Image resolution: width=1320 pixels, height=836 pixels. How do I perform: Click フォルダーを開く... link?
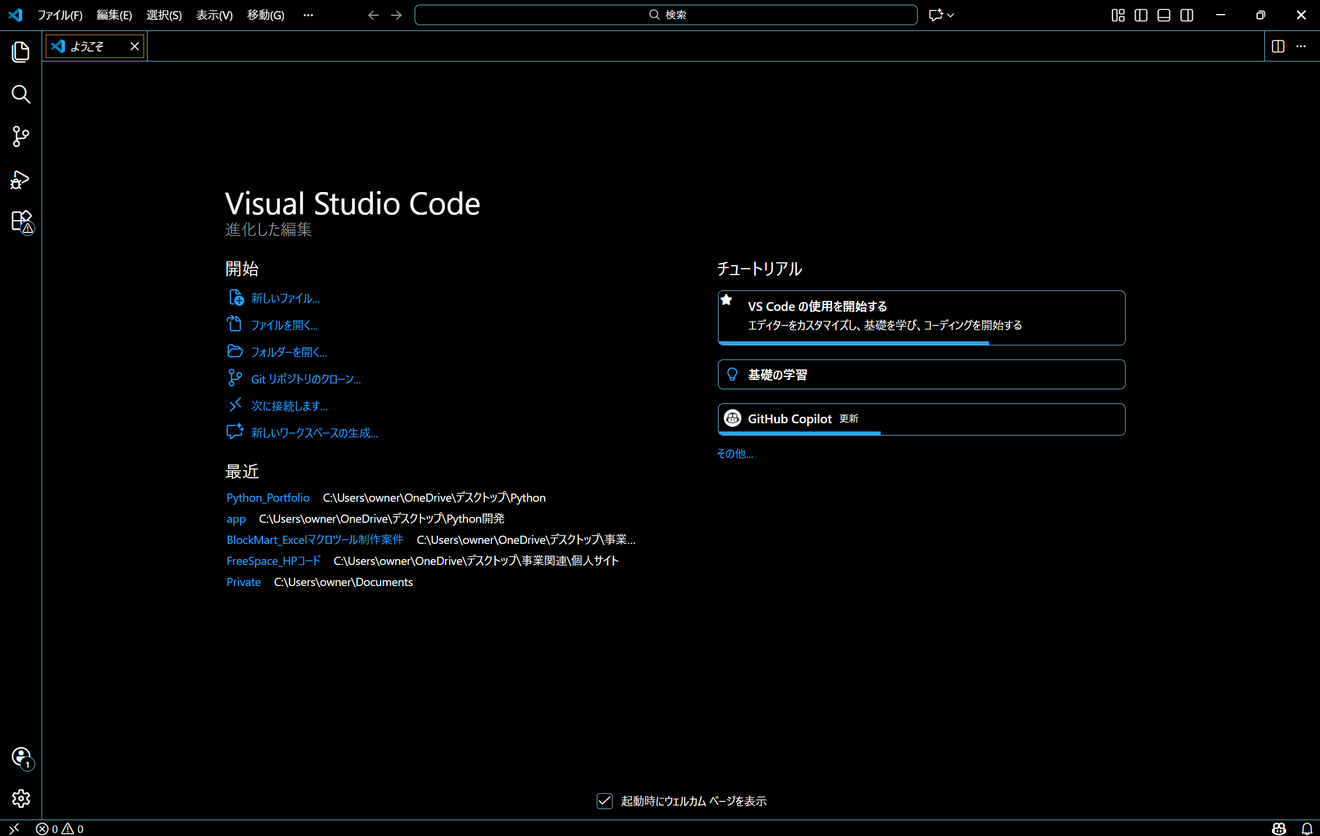point(289,352)
